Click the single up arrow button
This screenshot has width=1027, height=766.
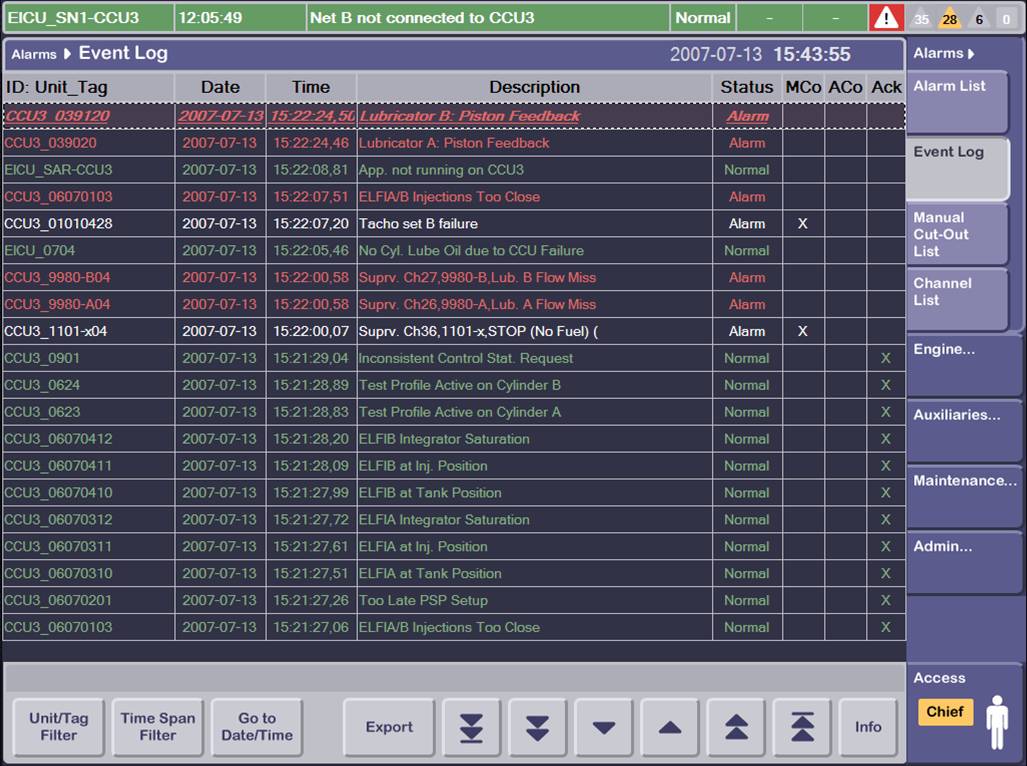click(x=670, y=727)
